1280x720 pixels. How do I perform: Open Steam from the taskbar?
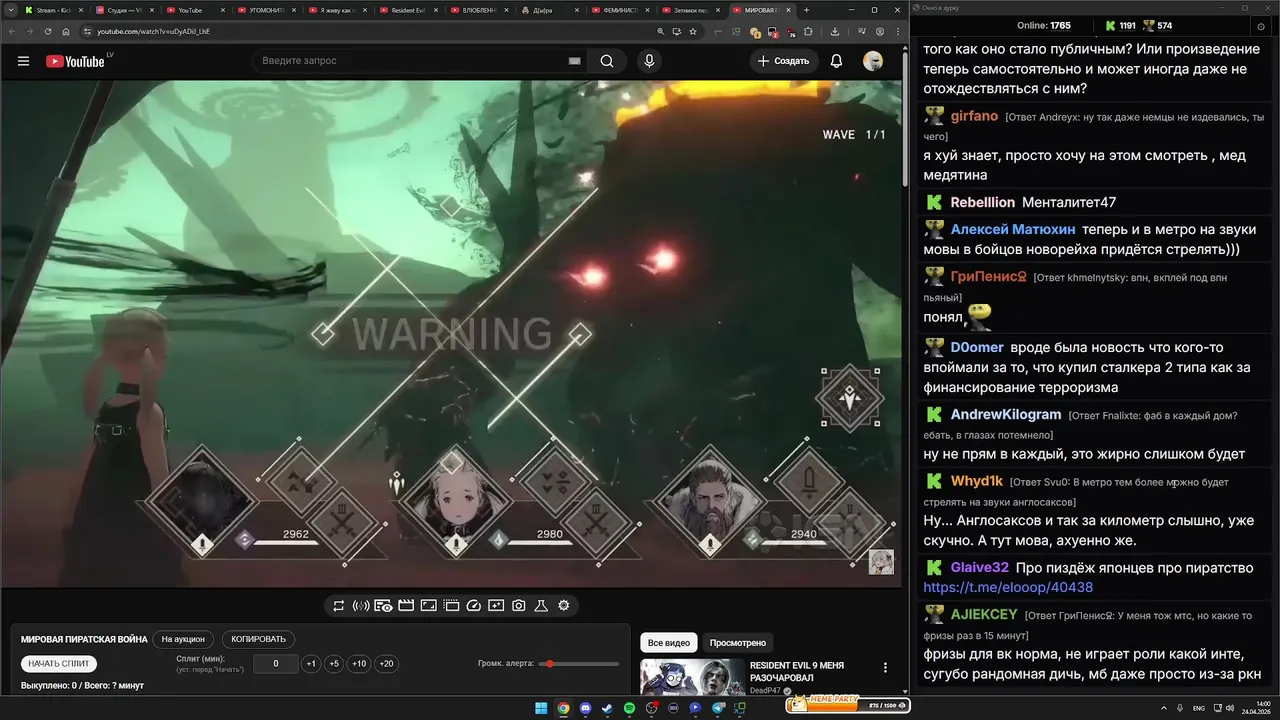click(x=607, y=708)
